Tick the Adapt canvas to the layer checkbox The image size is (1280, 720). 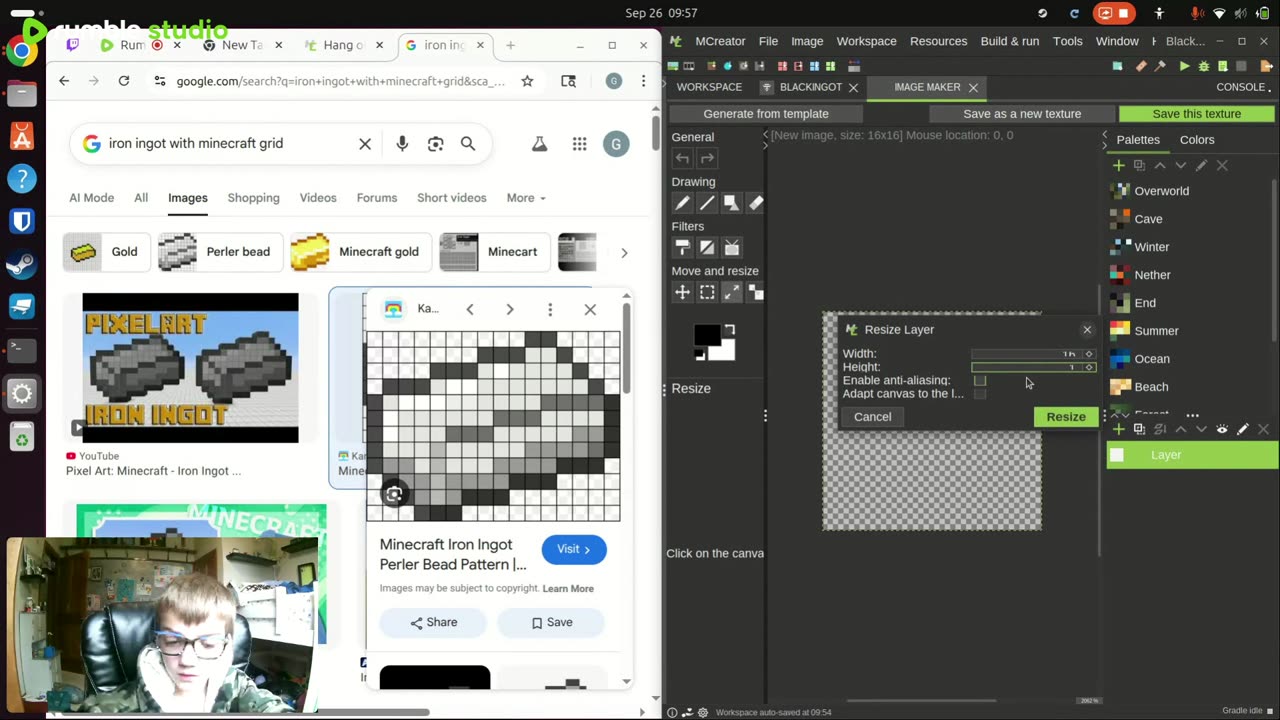coord(980,393)
